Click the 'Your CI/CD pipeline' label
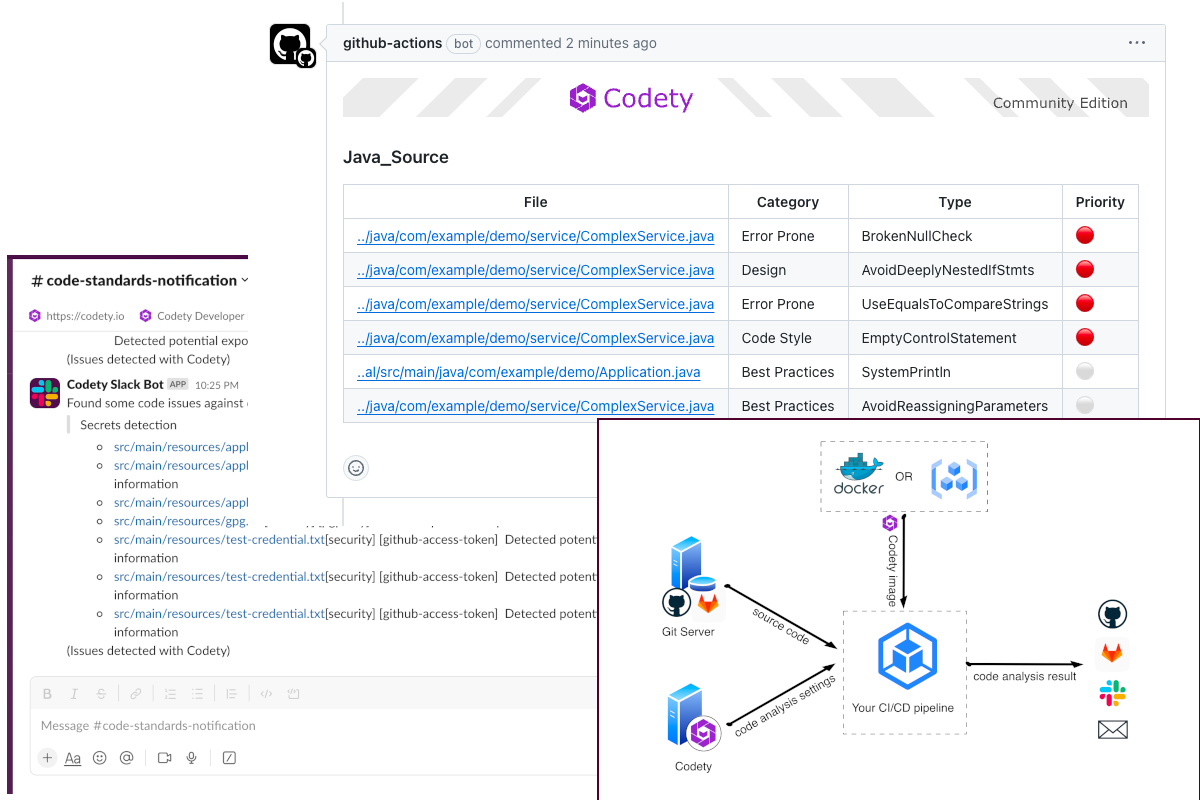1200x800 pixels. point(903,708)
